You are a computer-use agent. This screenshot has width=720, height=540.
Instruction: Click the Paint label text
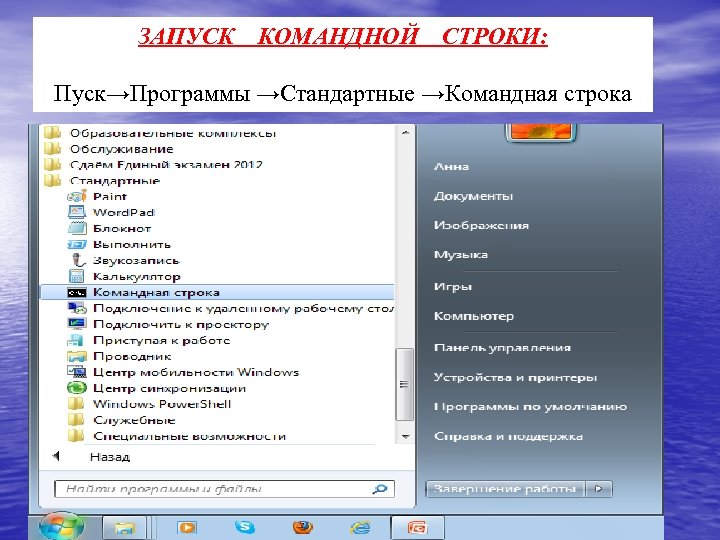(110, 197)
